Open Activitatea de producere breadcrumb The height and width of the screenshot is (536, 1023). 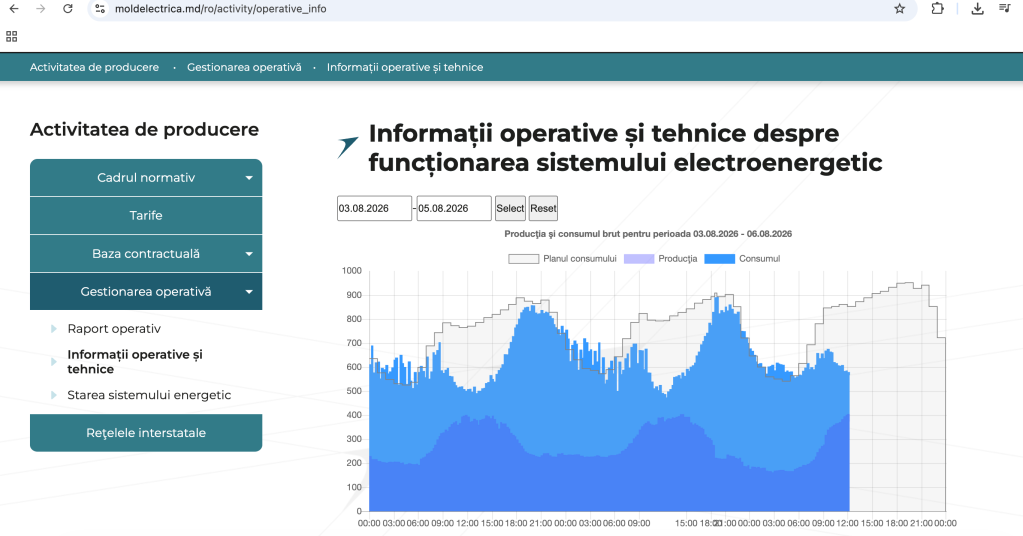[94, 67]
